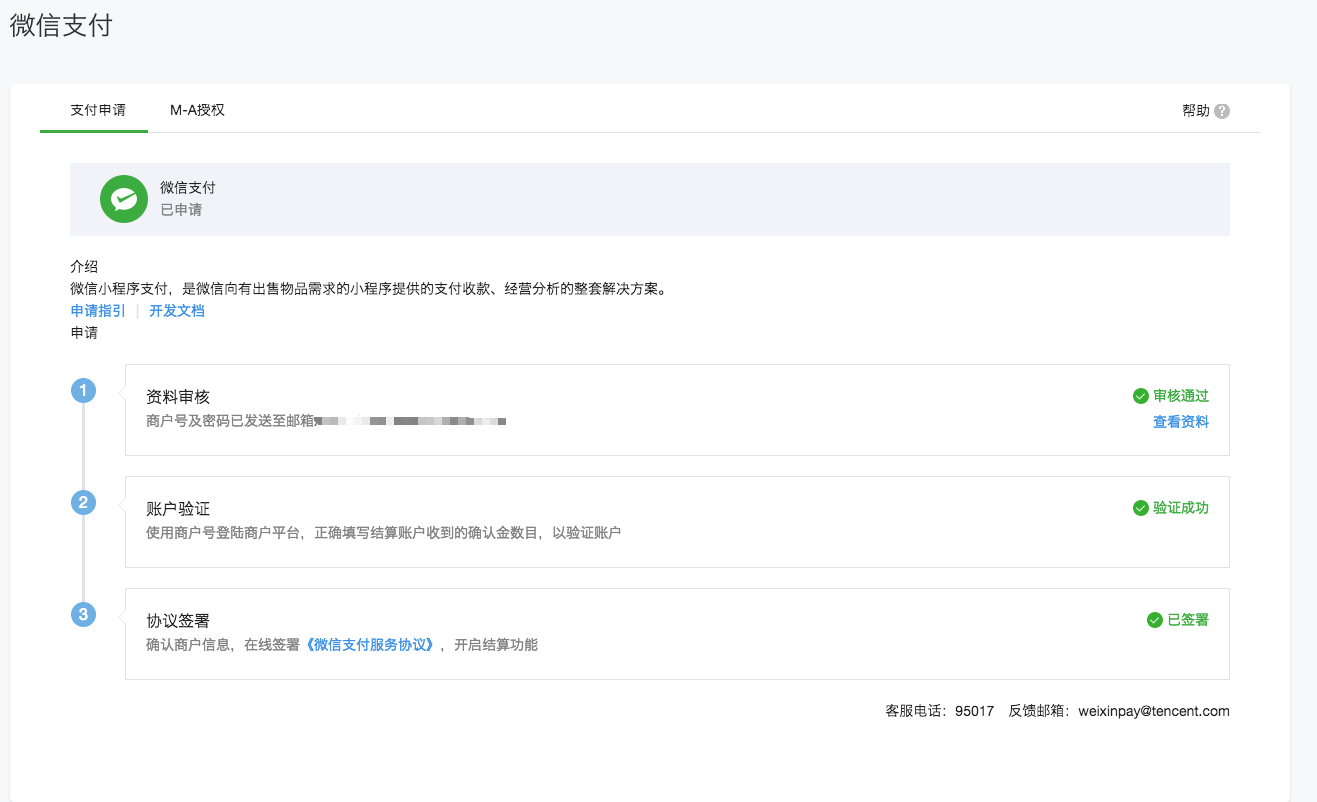The image size is (1317, 802).
Task: Click the 微信小程序支付 introduction sentence
Action: click(368, 289)
